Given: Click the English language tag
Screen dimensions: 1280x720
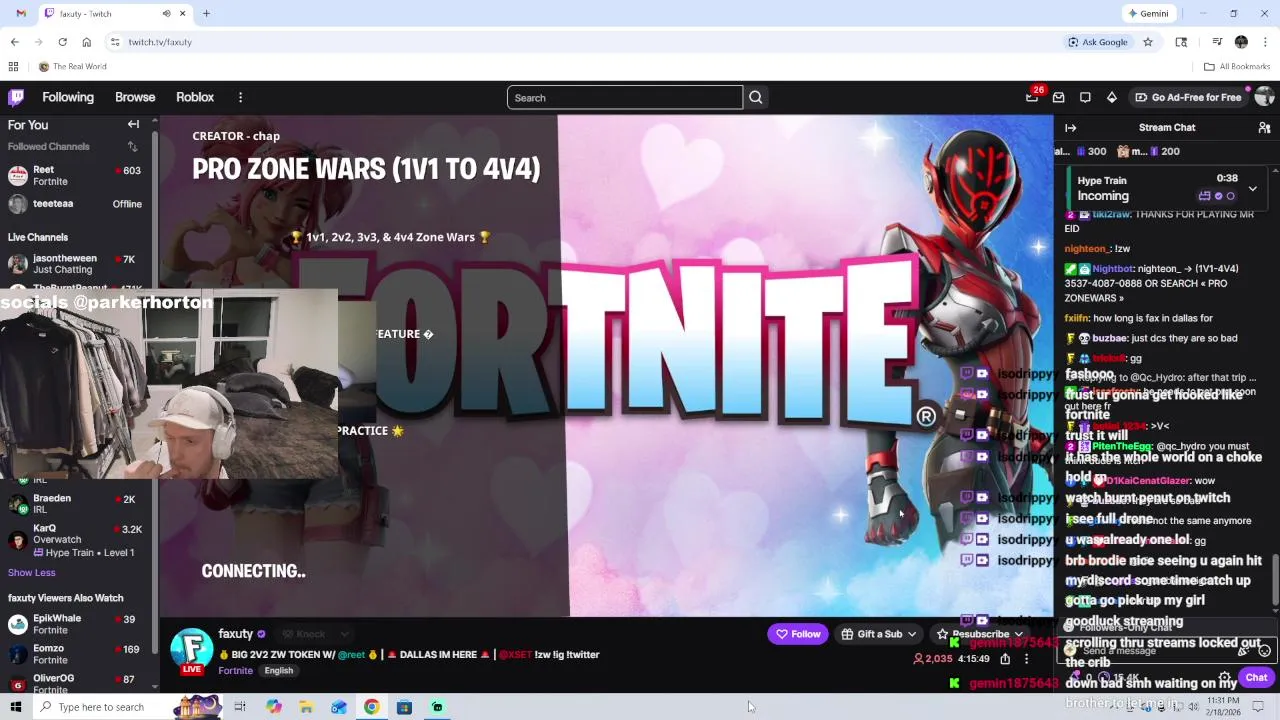Looking at the screenshot, I should click(x=279, y=671).
